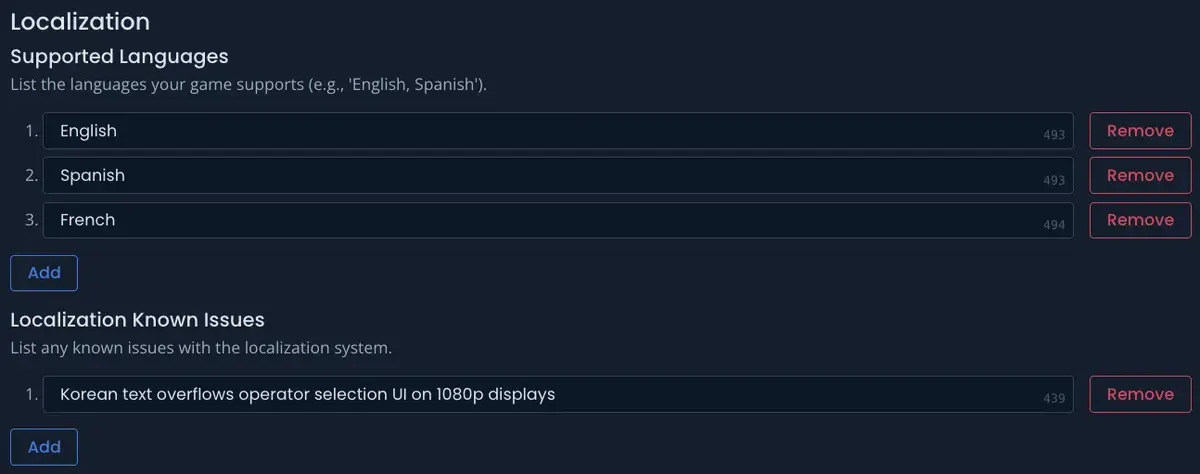Click the Supported Languages heading
This screenshot has width=1200, height=474.
[x=119, y=56]
